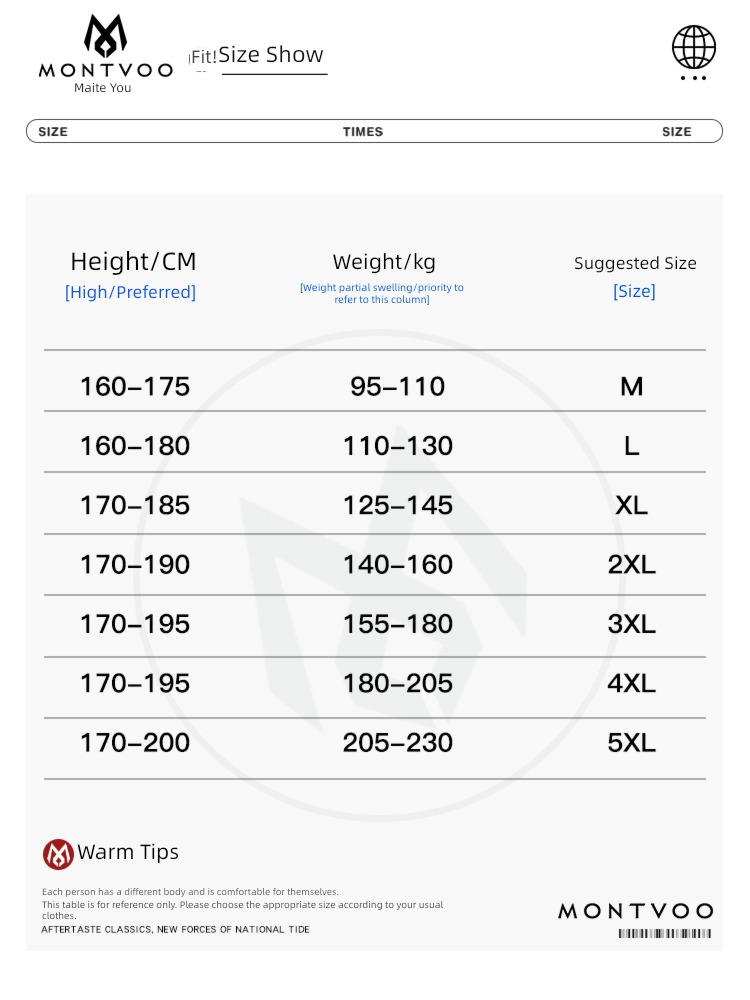
Task: Click the red Warm Tips badge icon
Action: 58,854
